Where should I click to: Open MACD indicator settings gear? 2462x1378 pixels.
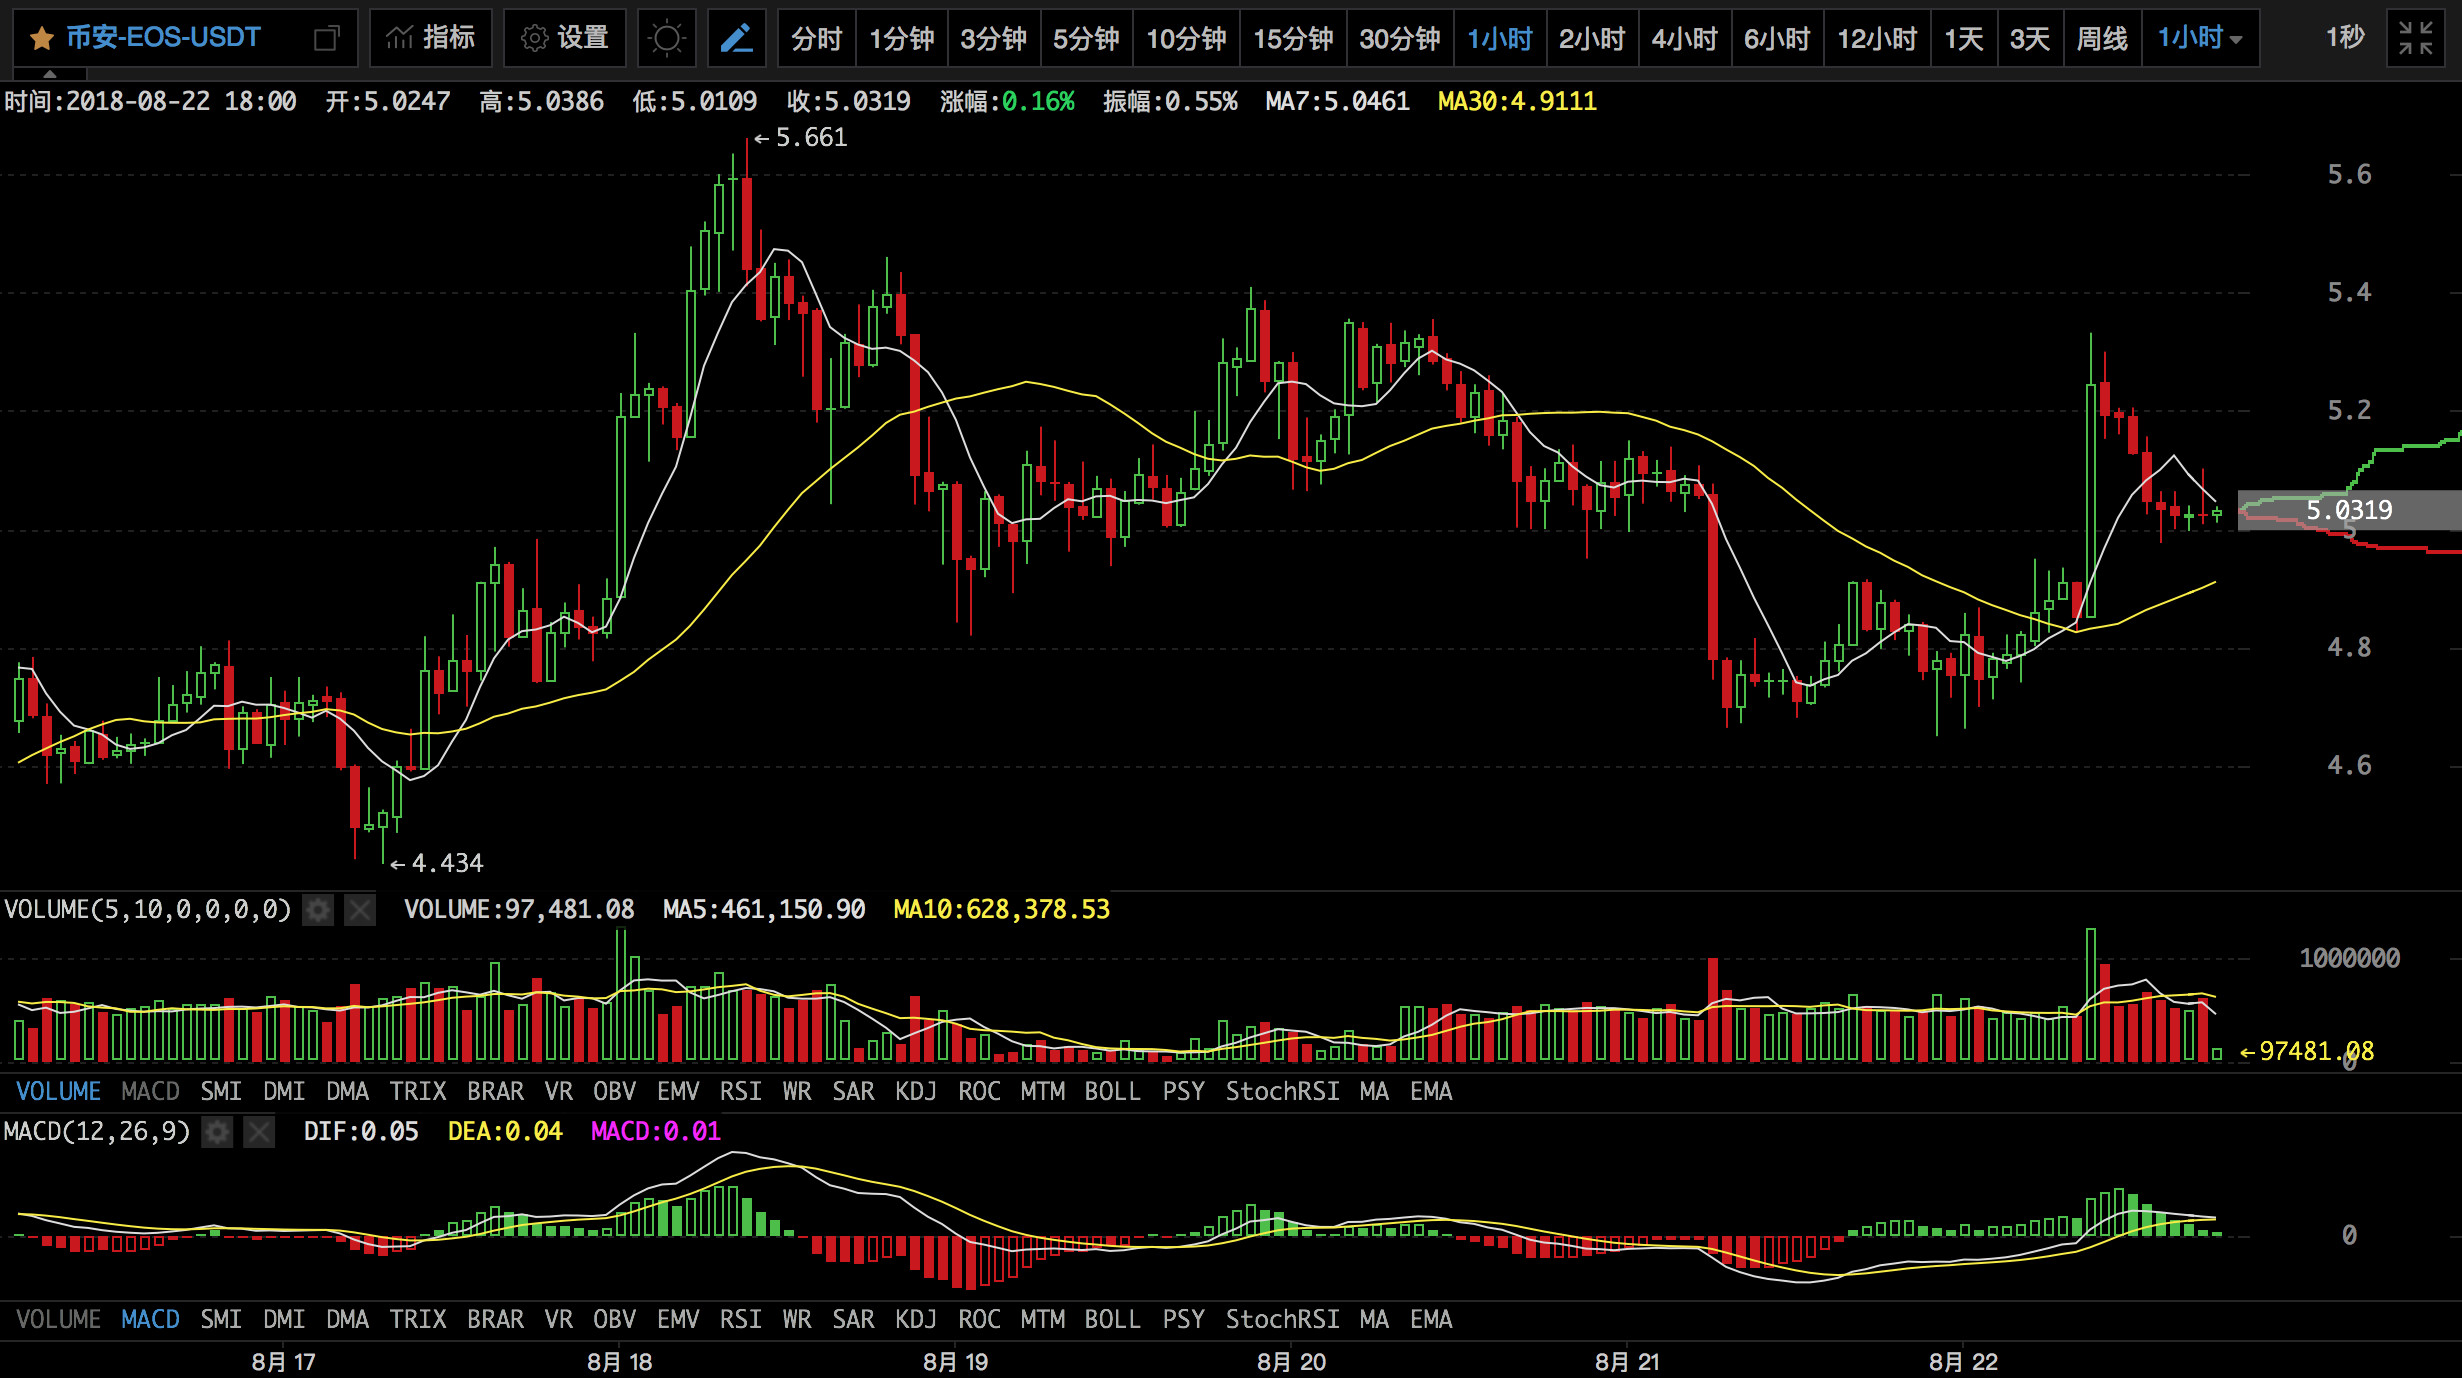point(217,1132)
